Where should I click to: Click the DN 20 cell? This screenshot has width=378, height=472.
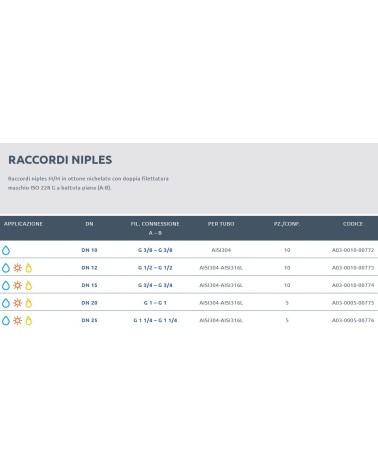coord(89,303)
